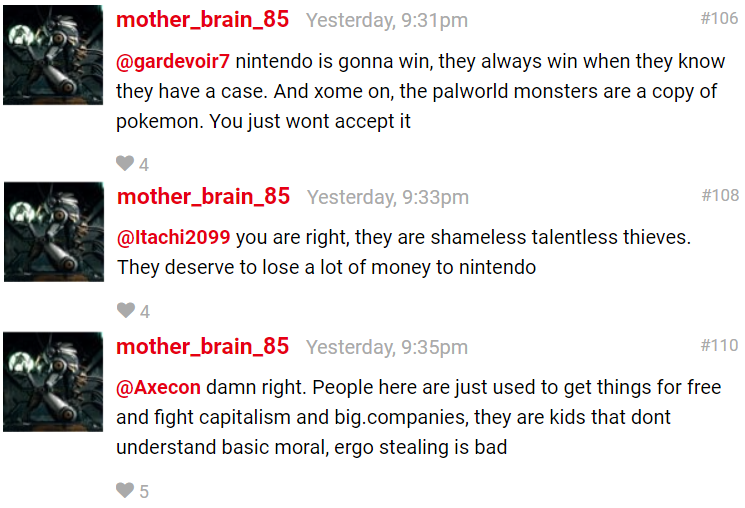The image size is (745, 508).
Task: Open the @gardevoir7 mention link
Action: pos(173,61)
